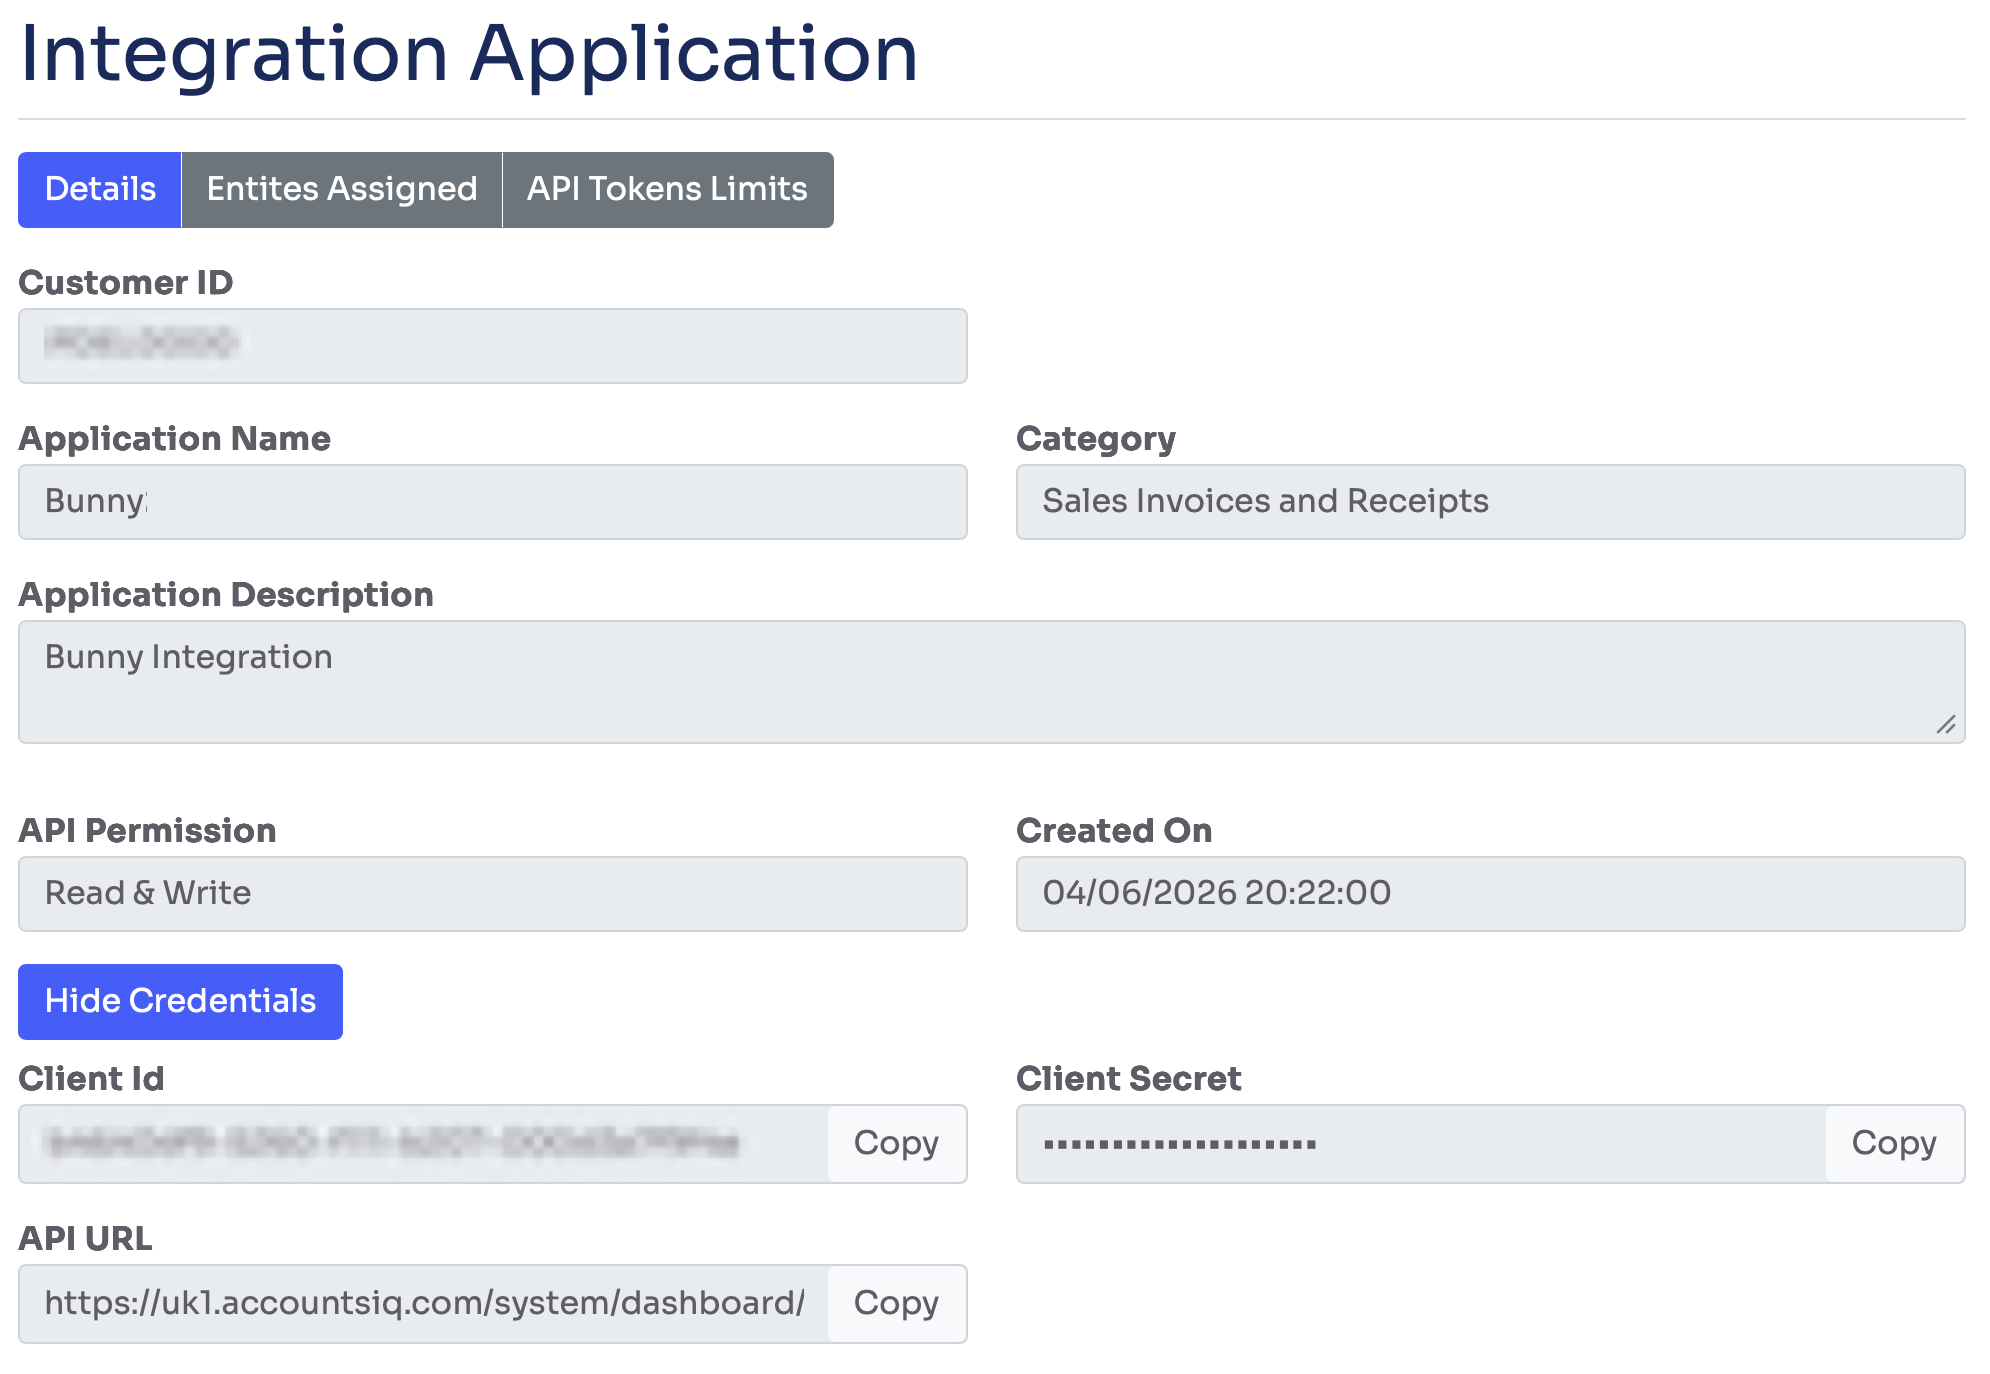Screen dimensions: 1990x1374
Task: Copy the Client Secret value
Action: (x=1895, y=1143)
